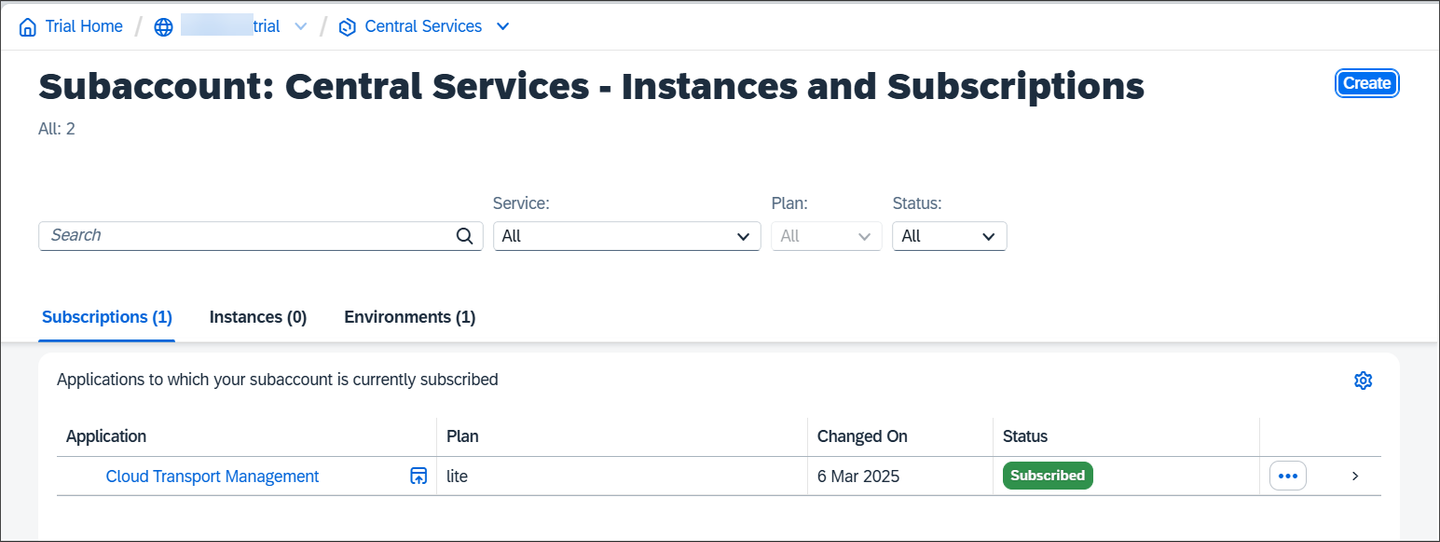Open actions menu for Cloud Transport Management
The width and height of the screenshot is (1440, 542).
pyautogui.click(x=1288, y=476)
